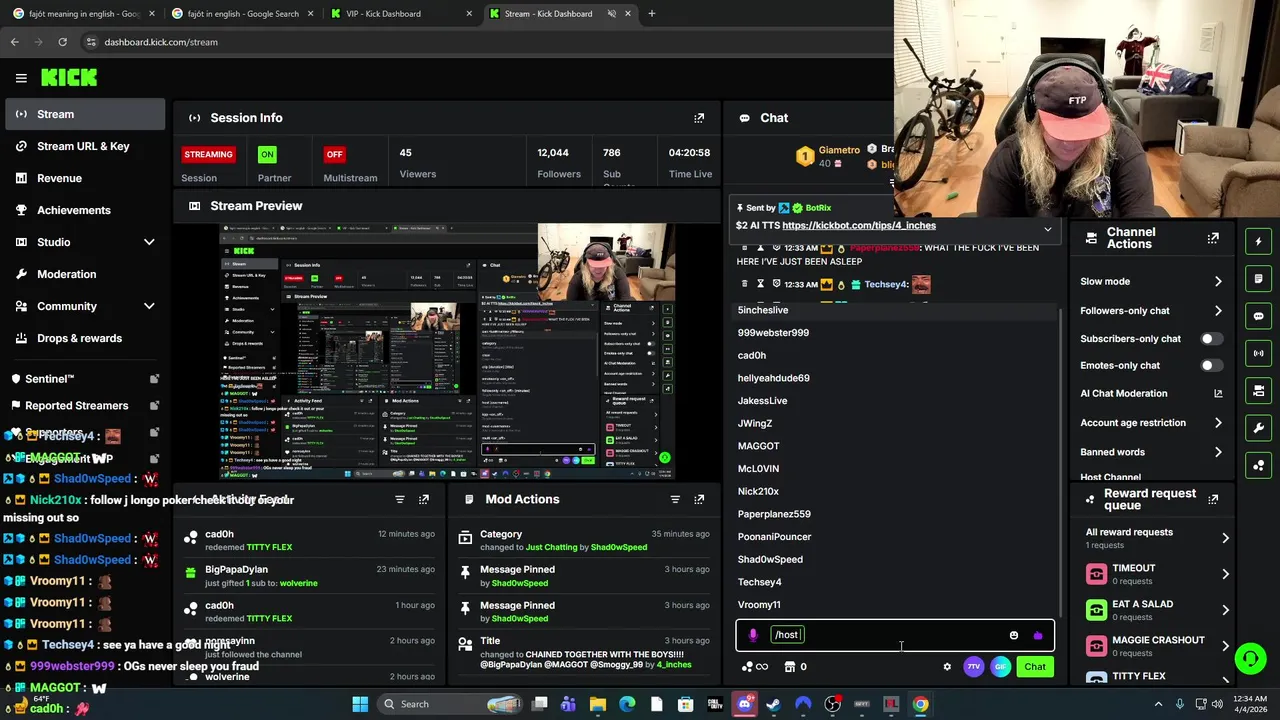1280x720 pixels.
Task: Pop out the Reward request queue panel
Action: point(1213,499)
